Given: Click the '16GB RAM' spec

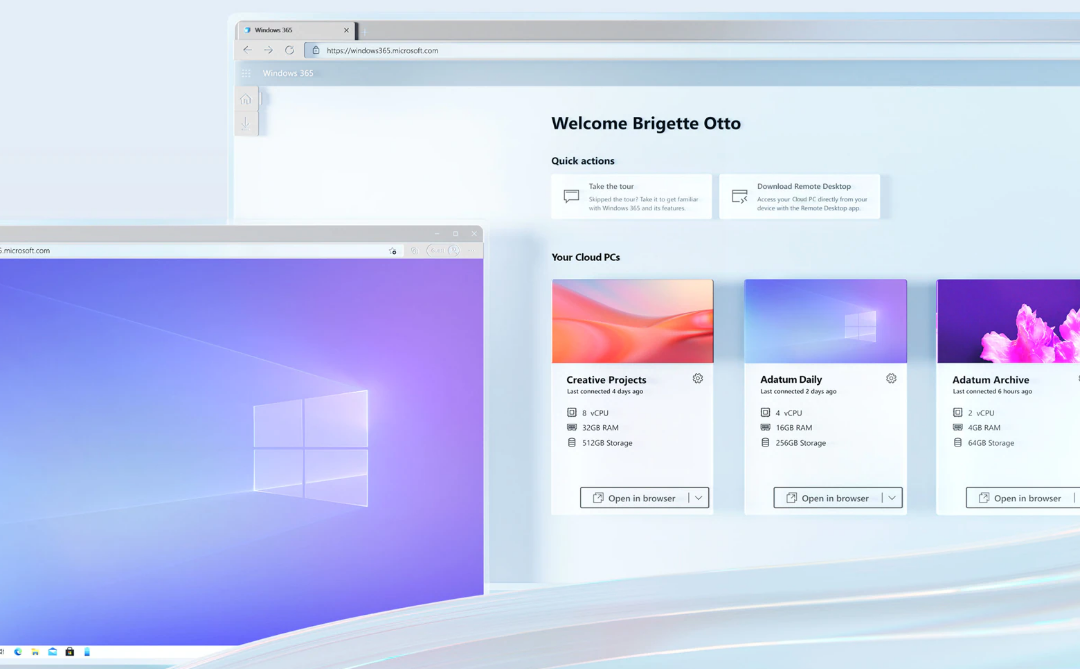Looking at the screenshot, I should pos(793,428).
